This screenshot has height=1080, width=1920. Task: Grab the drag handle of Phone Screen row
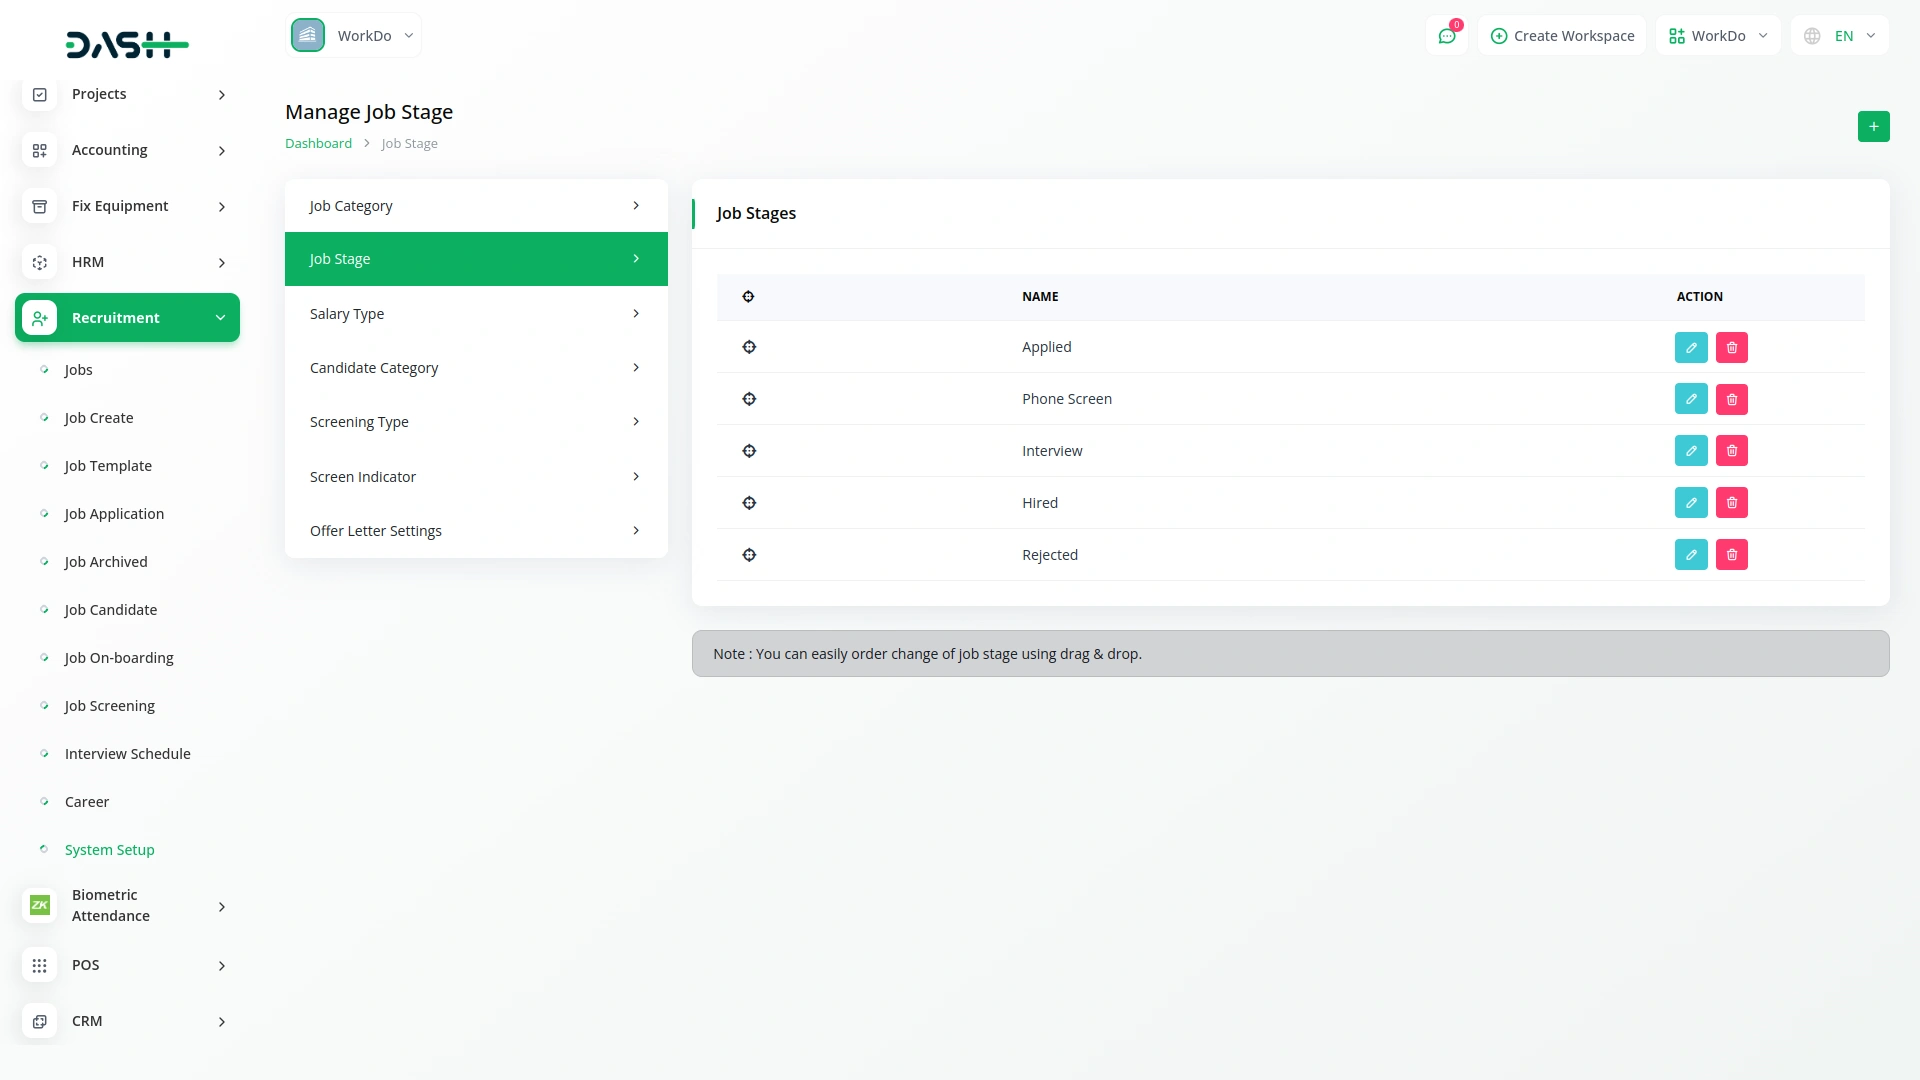coord(749,399)
